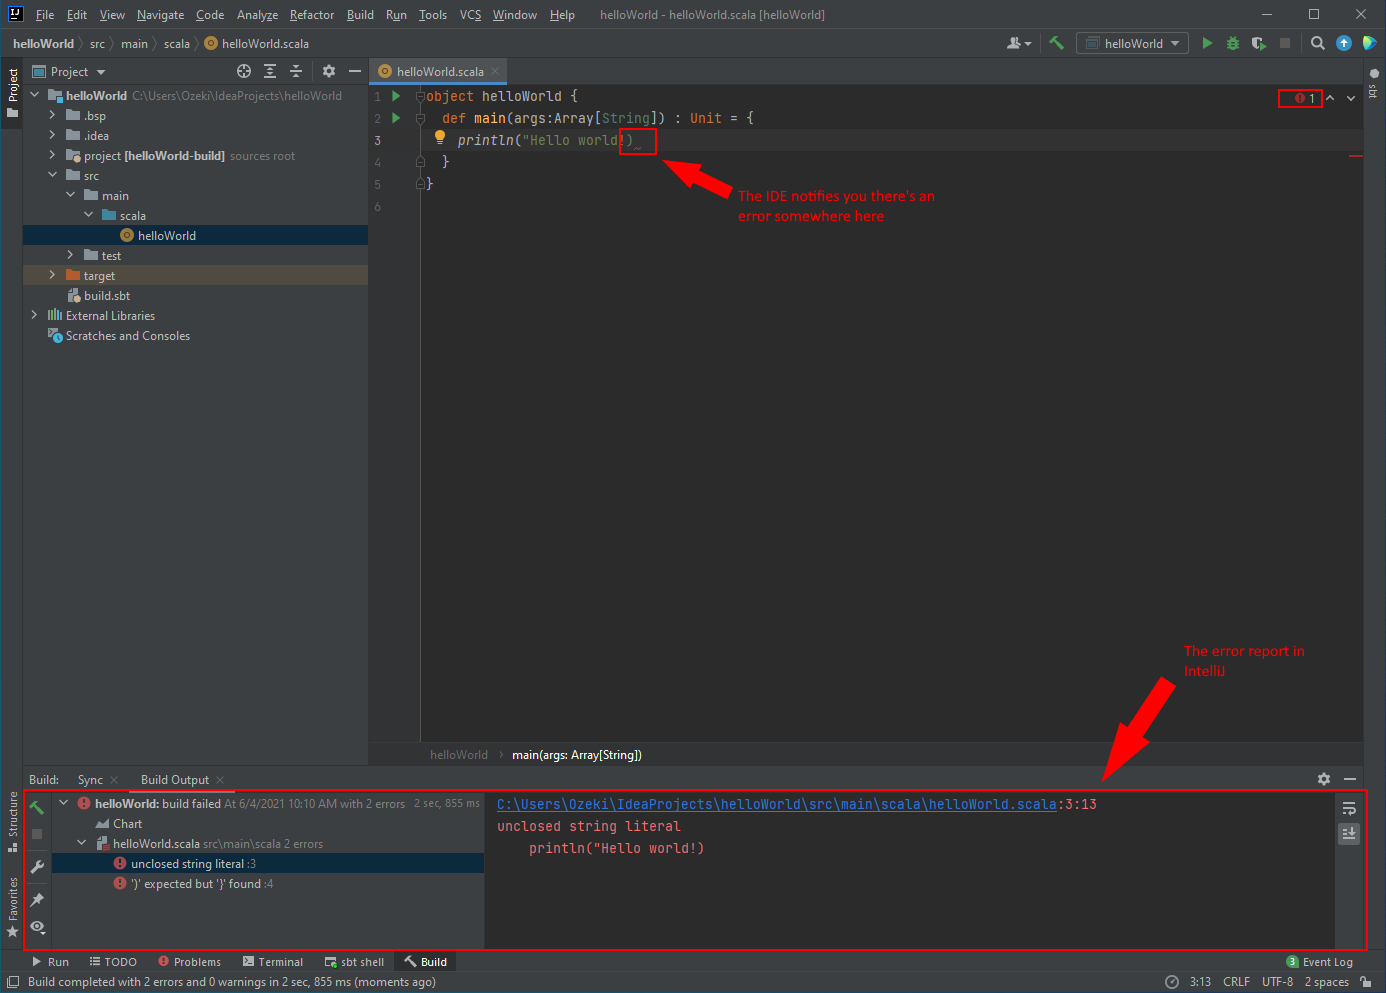Click Run tool window button
1386x993 pixels.
50,962
